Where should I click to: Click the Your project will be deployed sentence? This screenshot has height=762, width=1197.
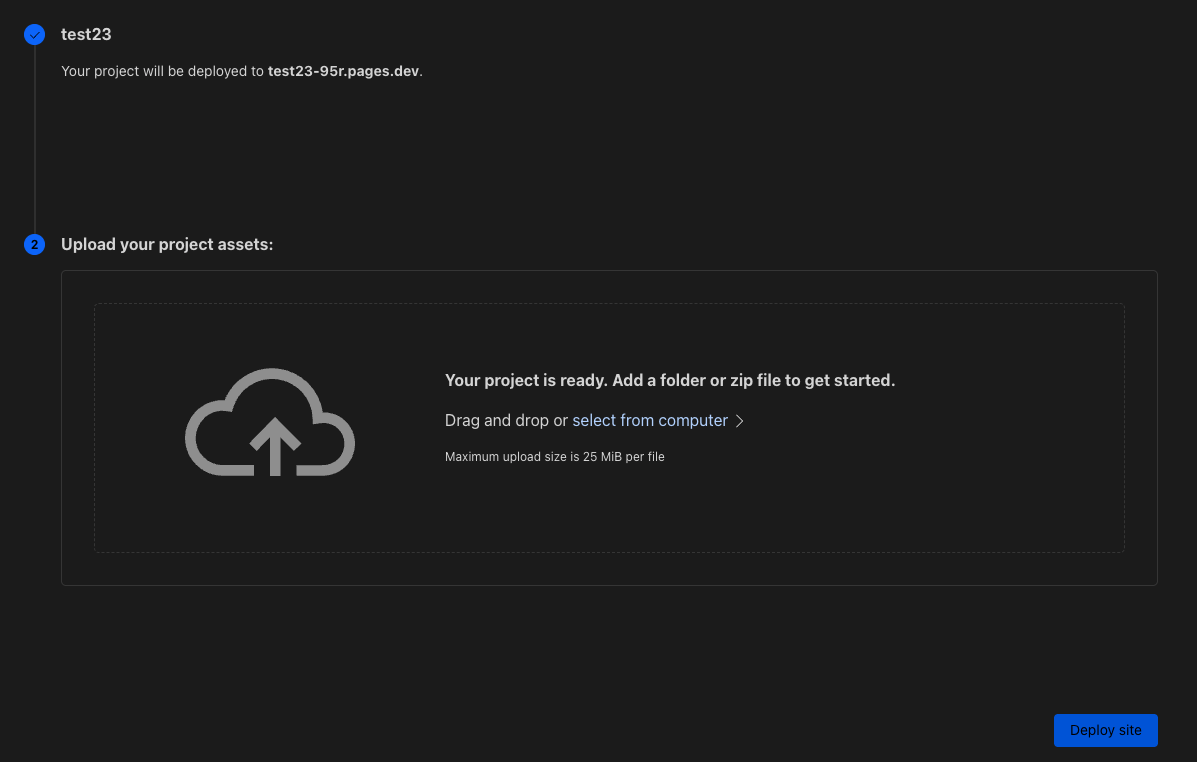click(163, 72)
